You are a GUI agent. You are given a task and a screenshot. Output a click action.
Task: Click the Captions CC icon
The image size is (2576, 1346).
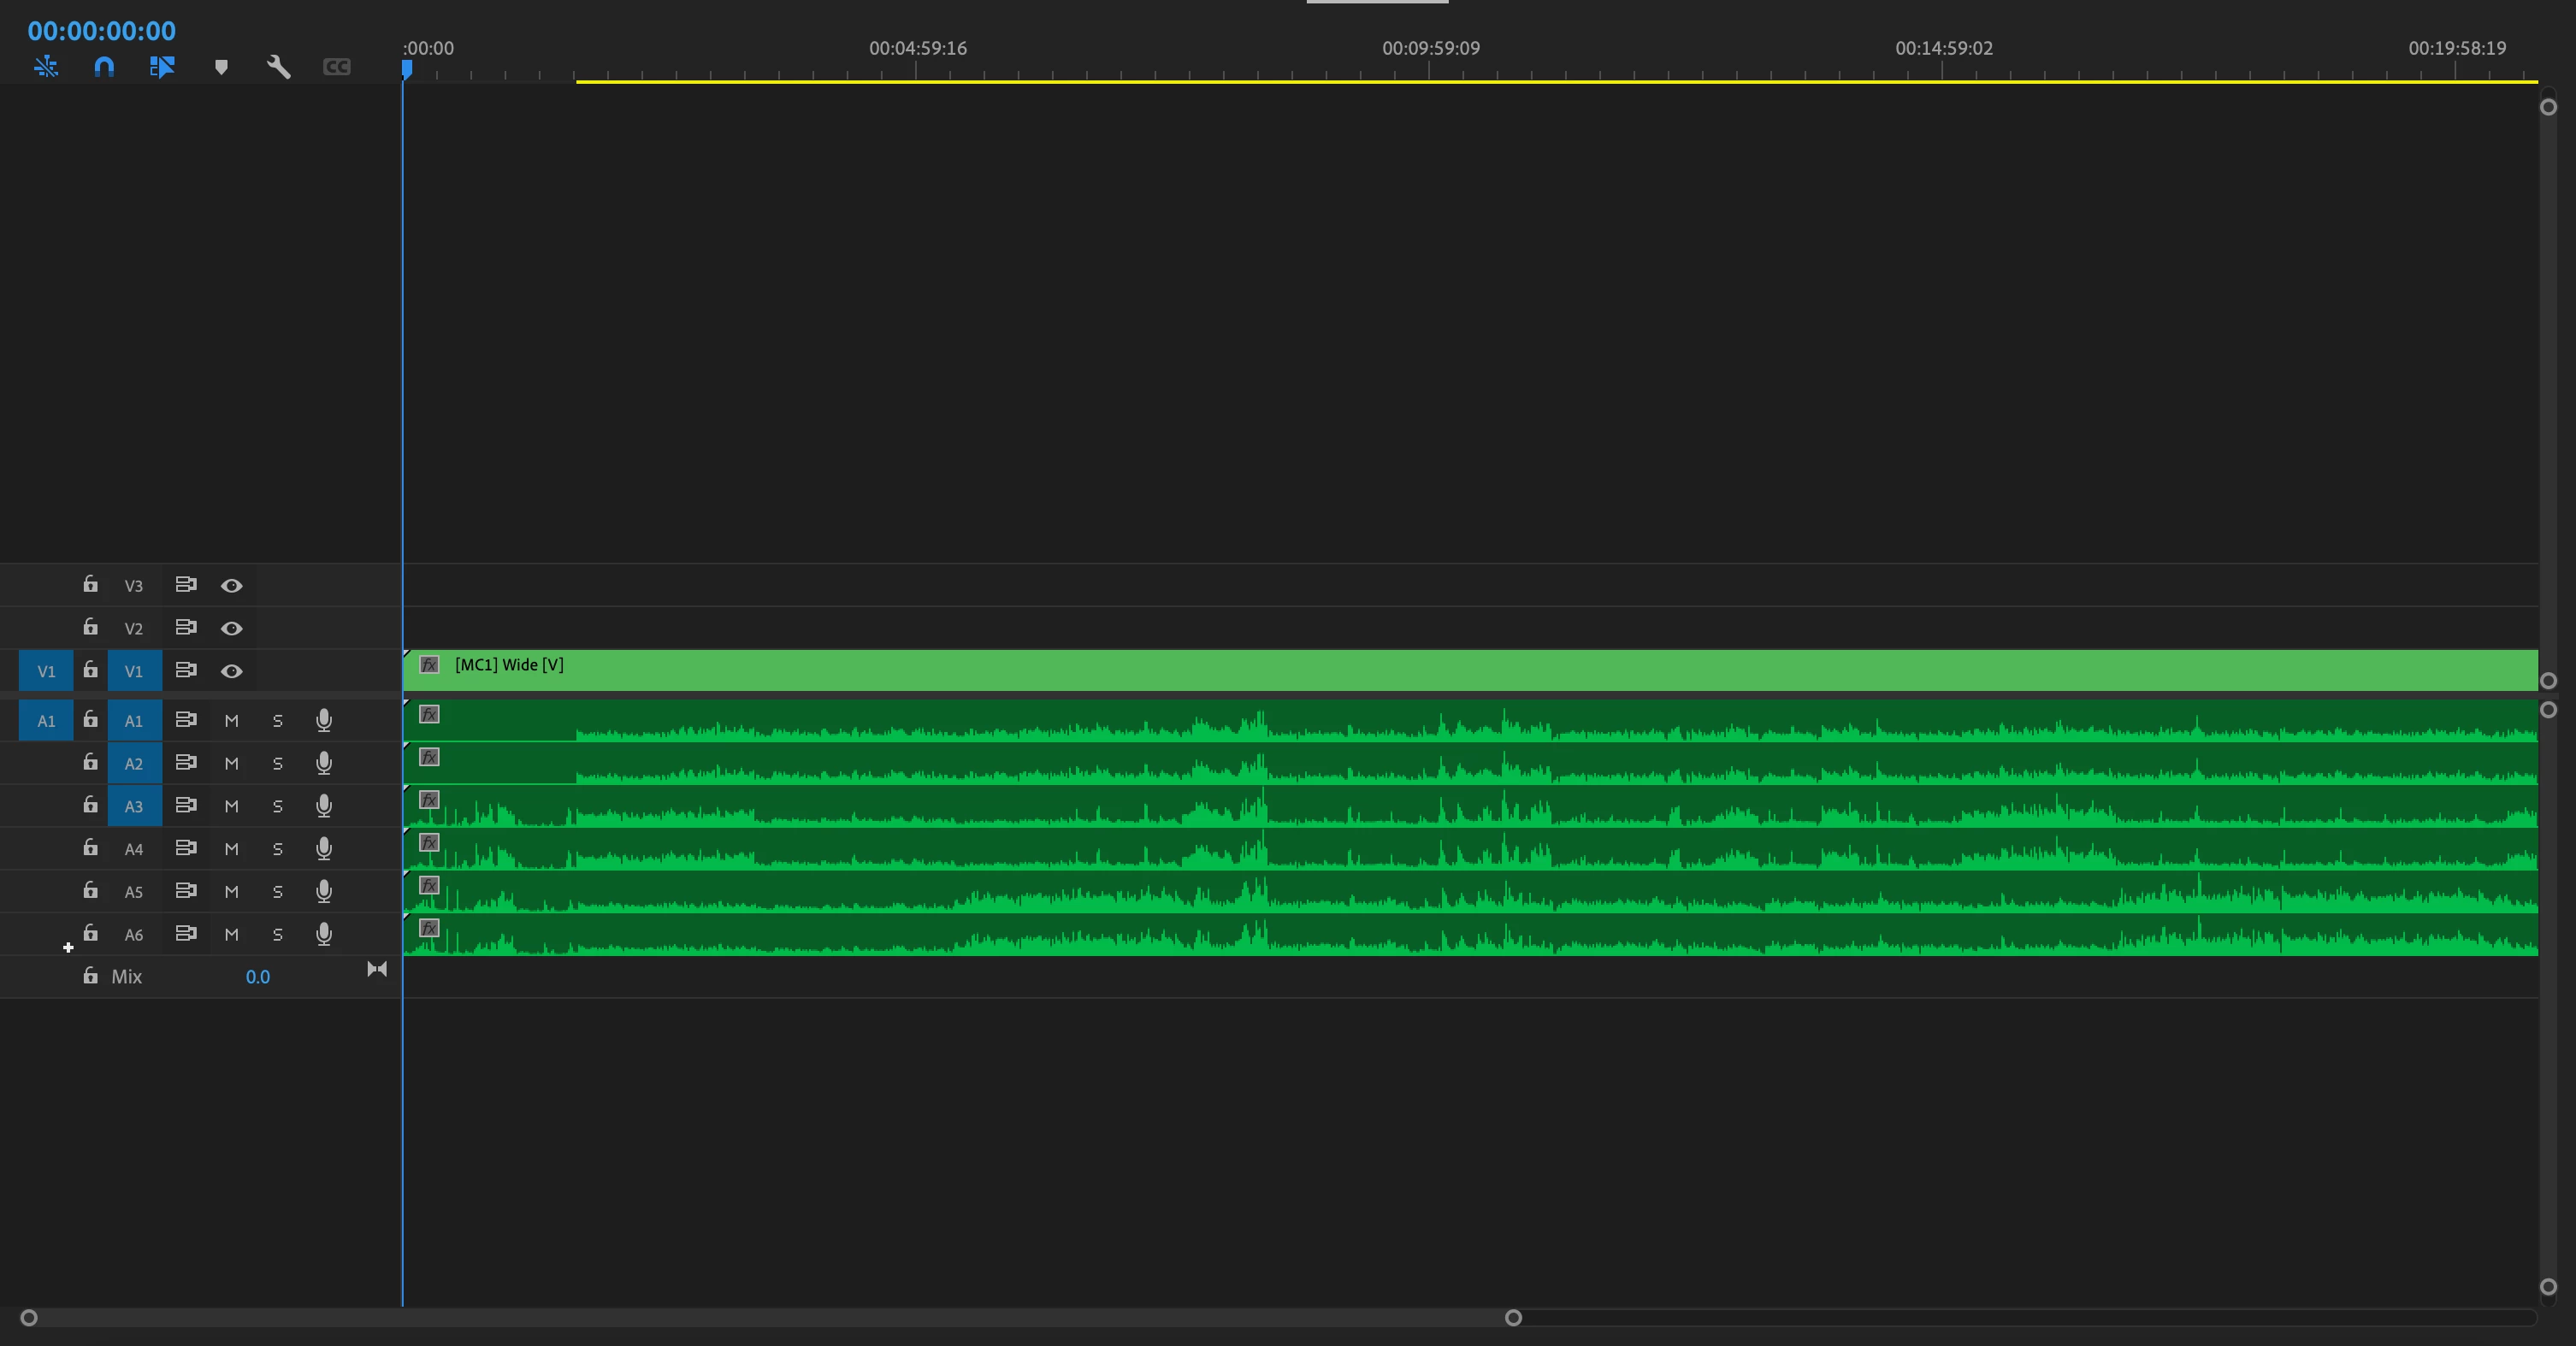(337, 67)
